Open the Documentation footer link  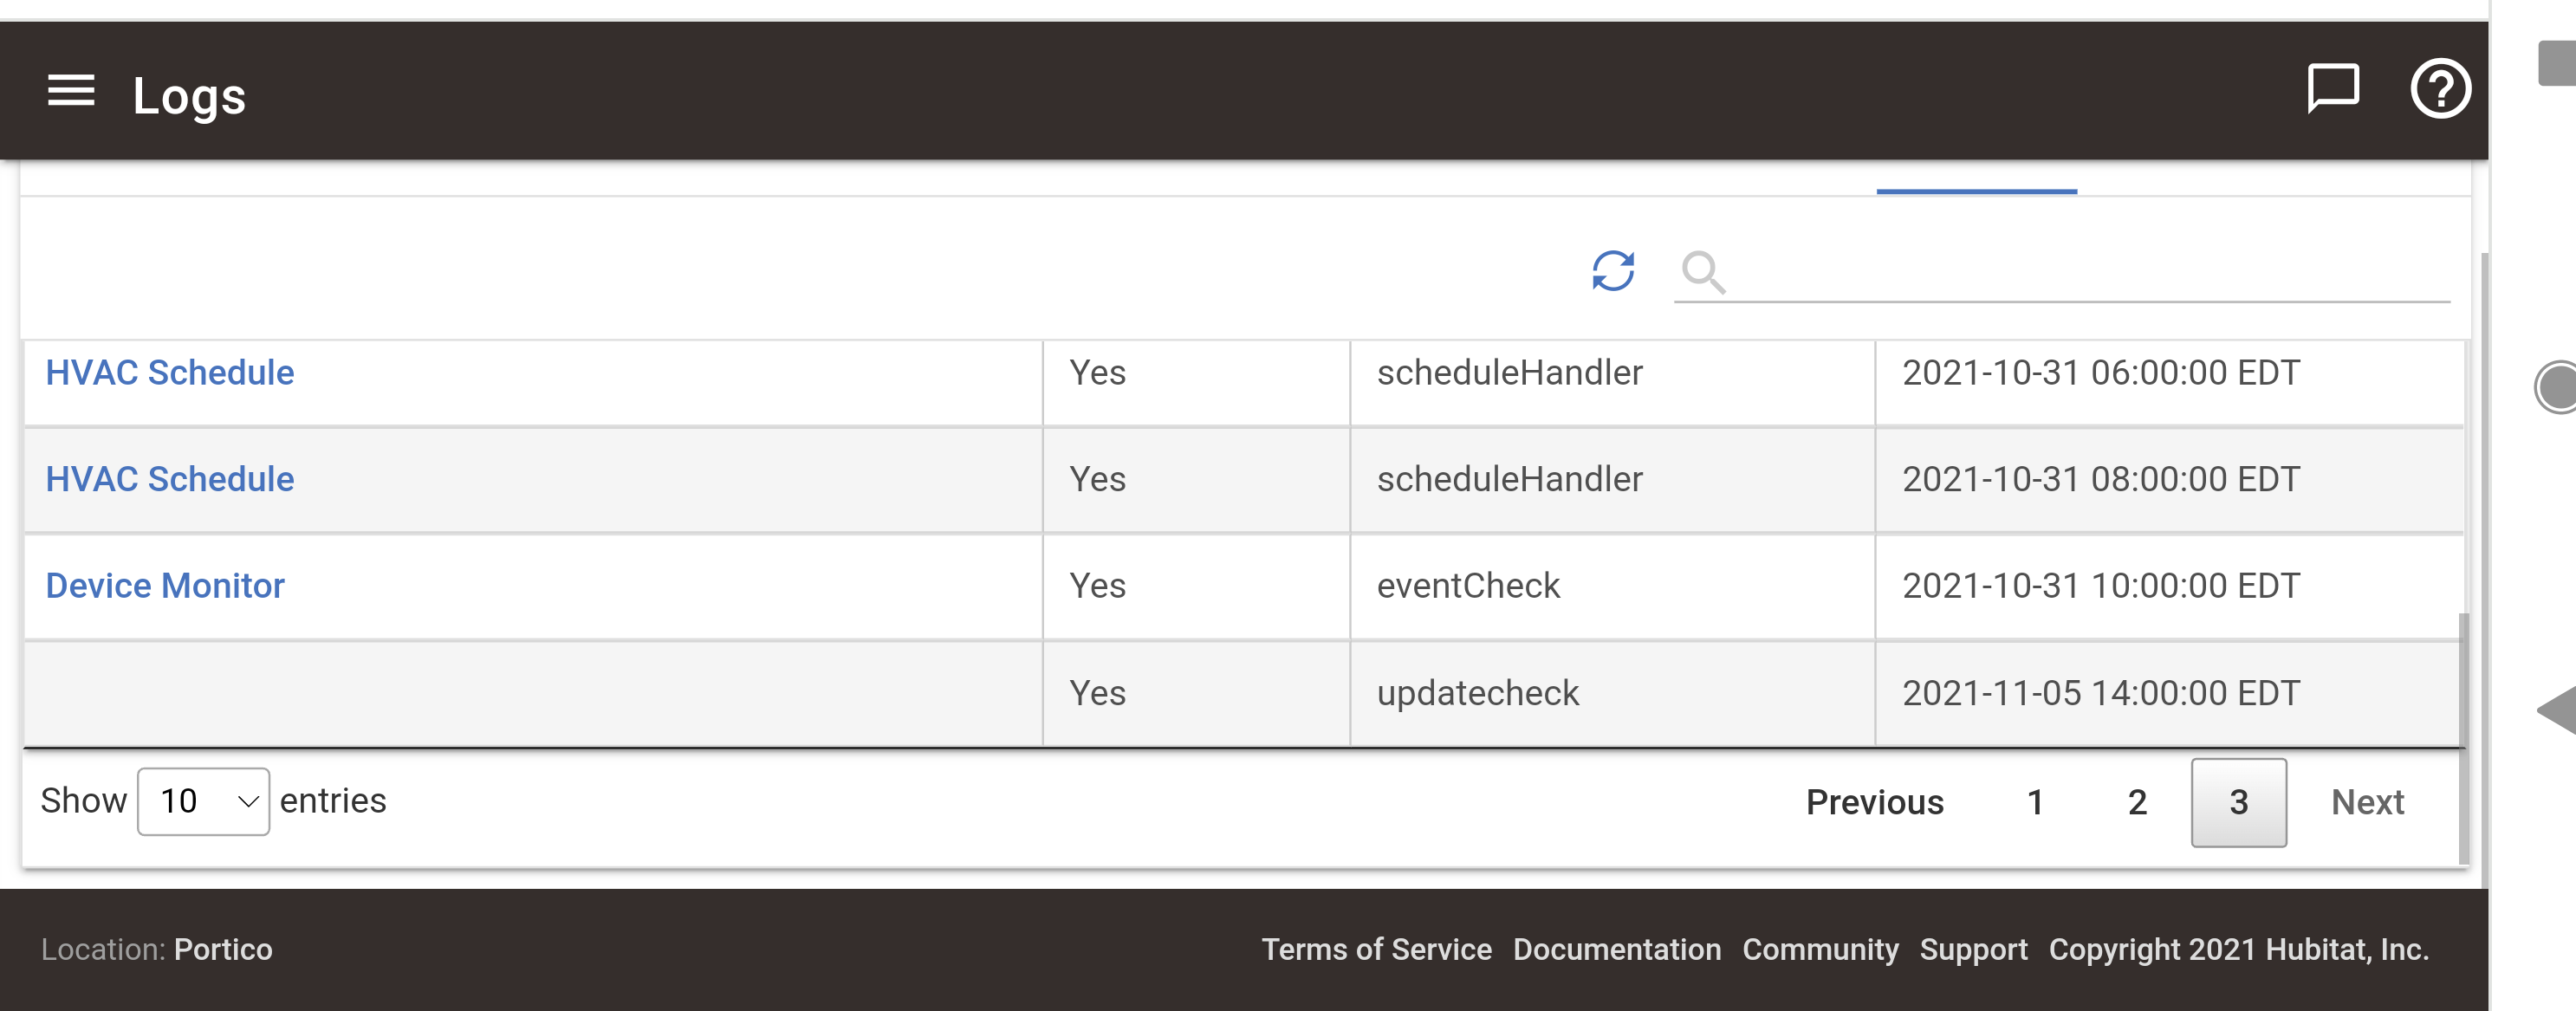tap(1617, 949)
